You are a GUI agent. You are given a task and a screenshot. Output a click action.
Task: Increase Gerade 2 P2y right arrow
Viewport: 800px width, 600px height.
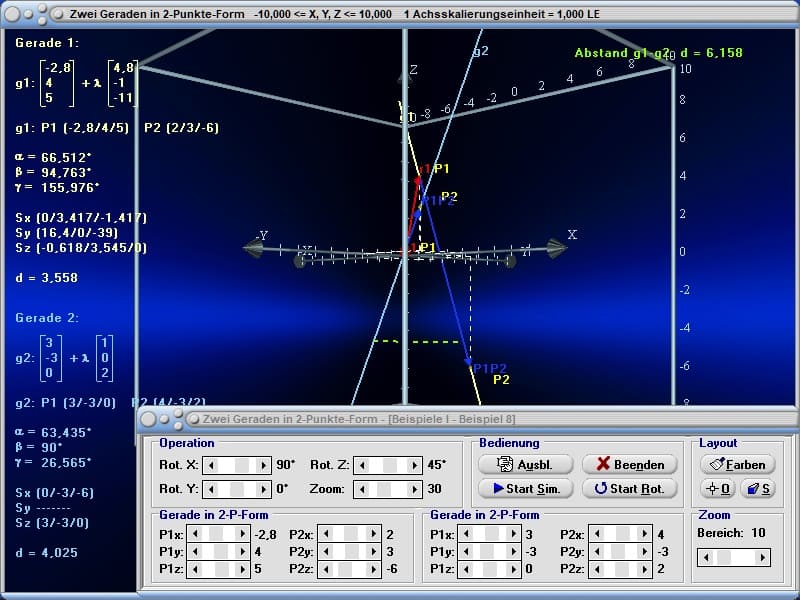[644, 552]
